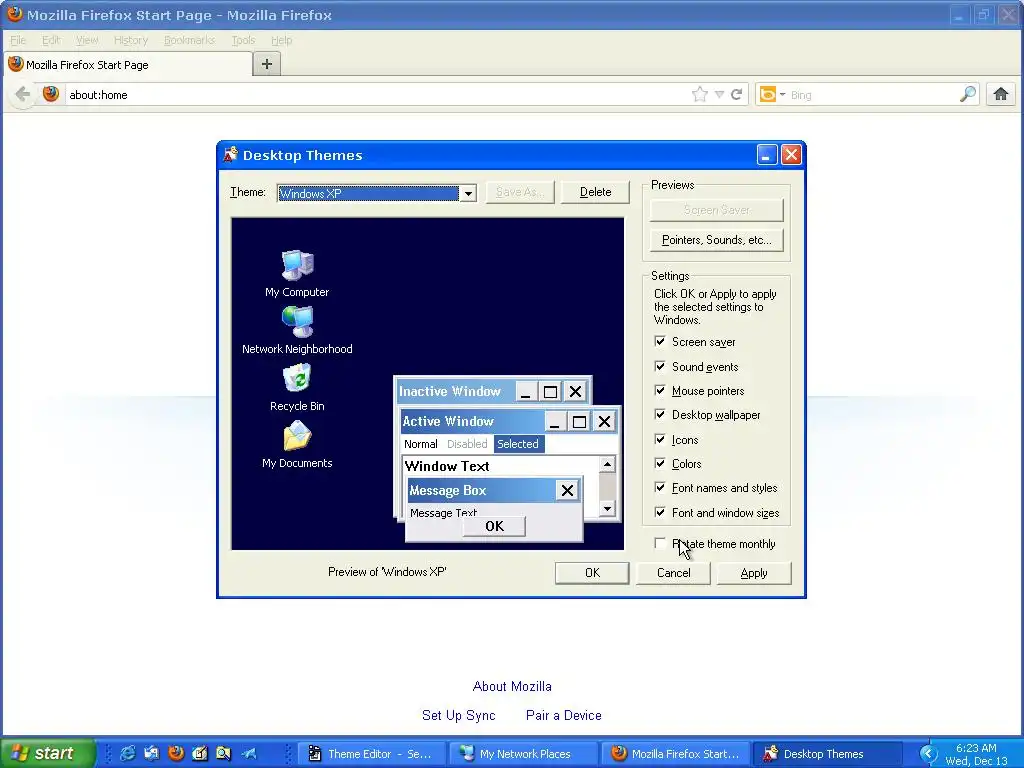Click the minimize icon on preview Inactive Window
This screenshot has width=1024, height=768.
[x=526, y=392]
